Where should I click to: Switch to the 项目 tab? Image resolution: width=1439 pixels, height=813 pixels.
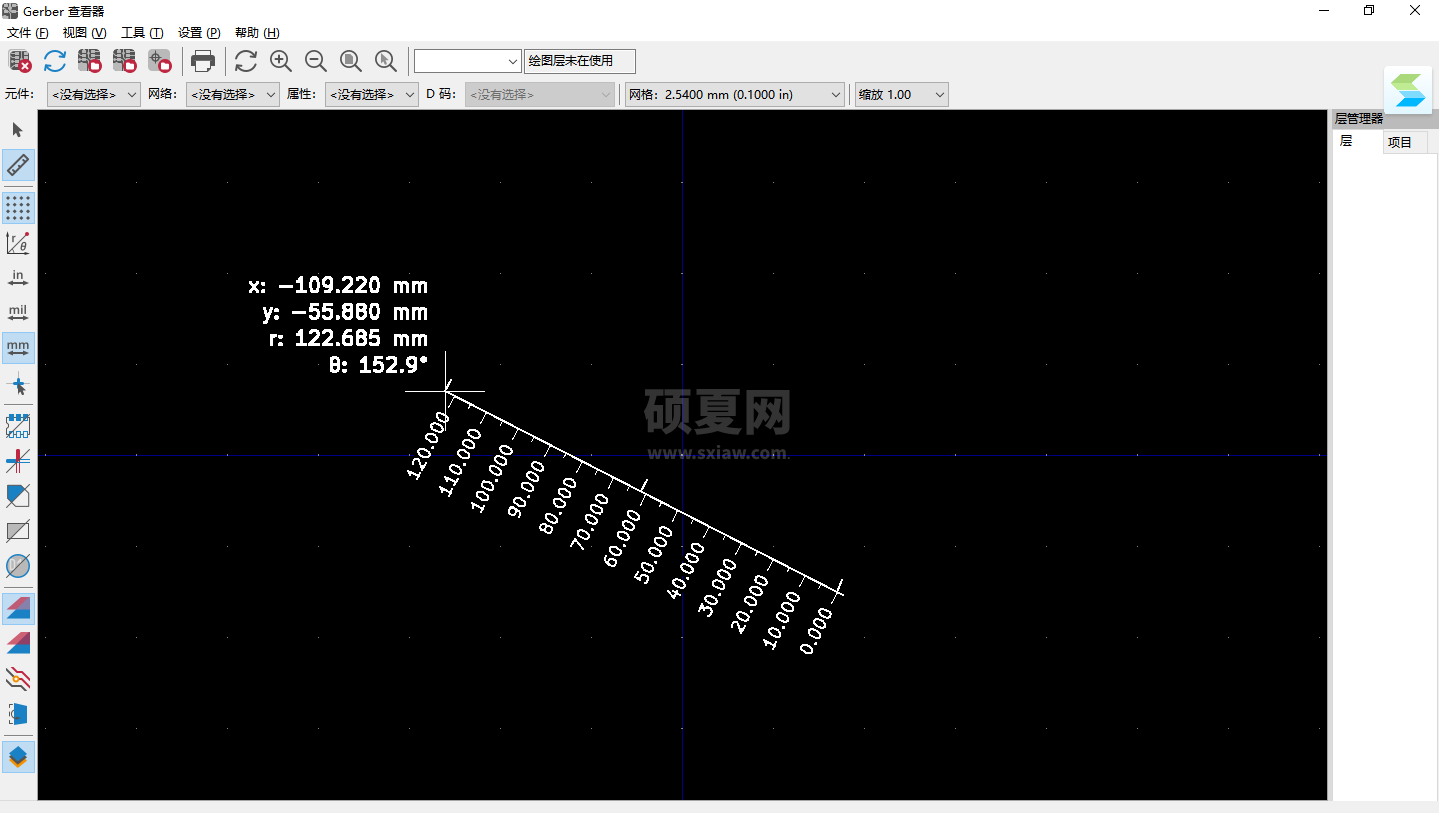1405,142
